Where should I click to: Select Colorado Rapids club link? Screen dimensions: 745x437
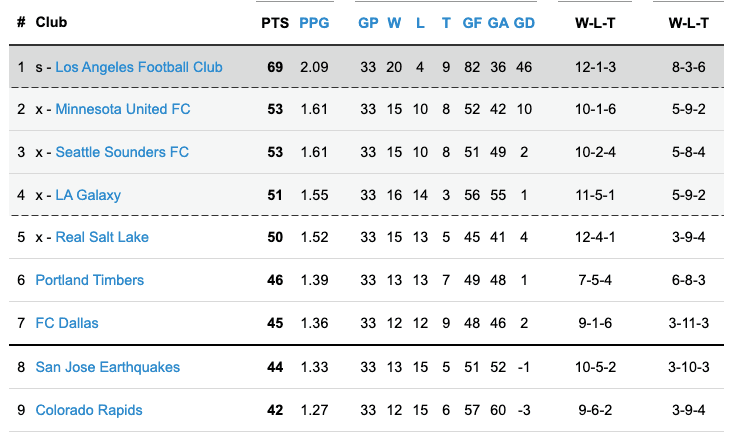[89, 410]
